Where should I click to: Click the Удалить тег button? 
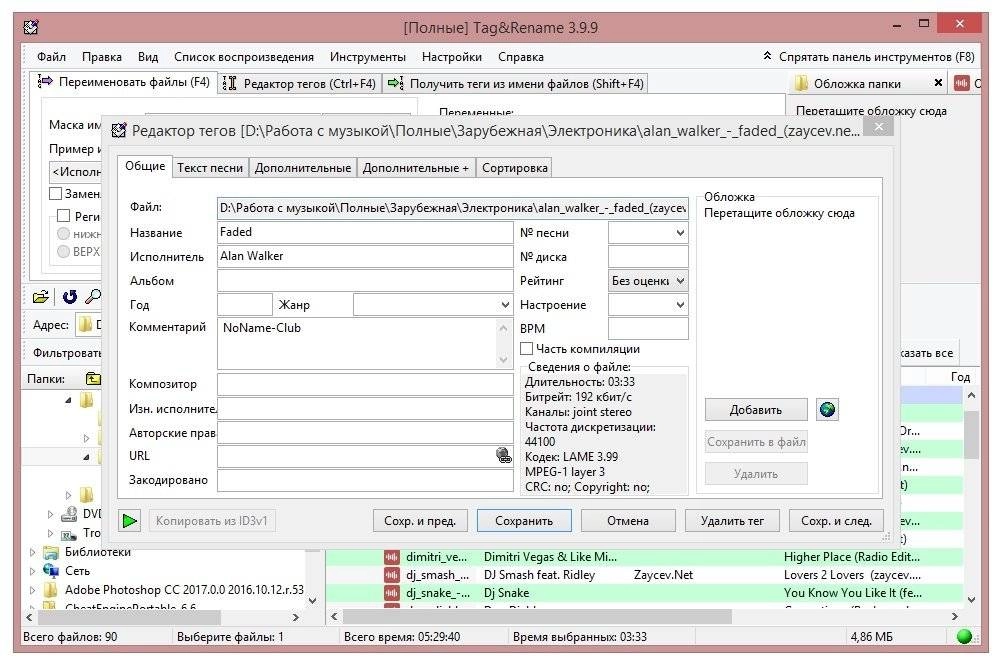[732, 521]
